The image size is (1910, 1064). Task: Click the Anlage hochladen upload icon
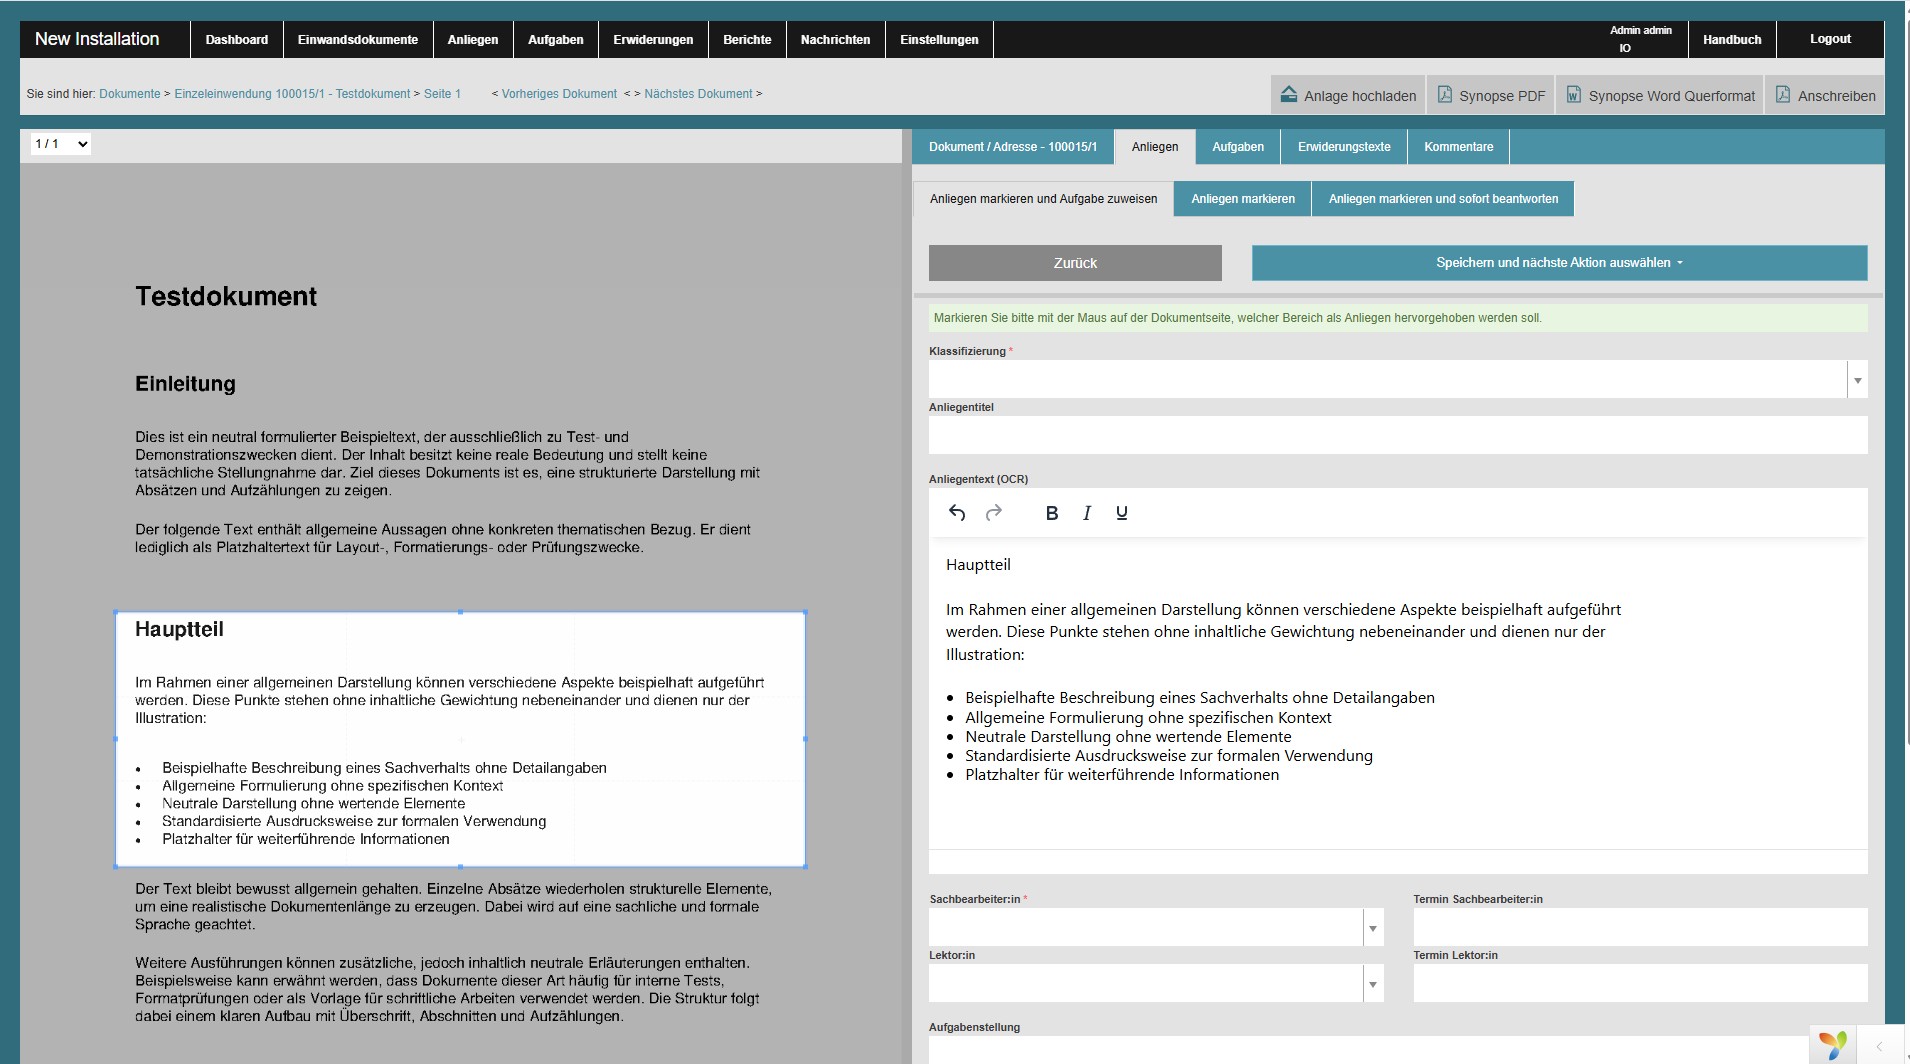[x=1289, y=95]
